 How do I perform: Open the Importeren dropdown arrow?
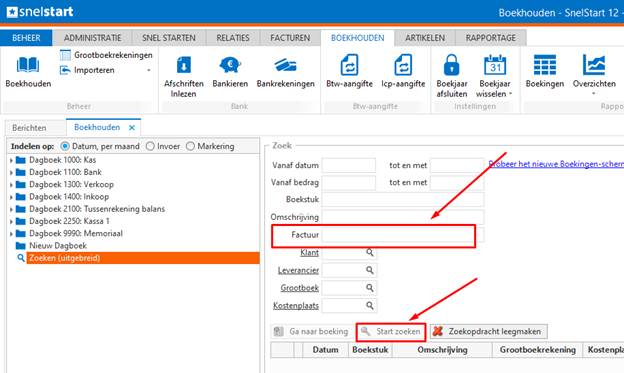[x=149, y=70]
